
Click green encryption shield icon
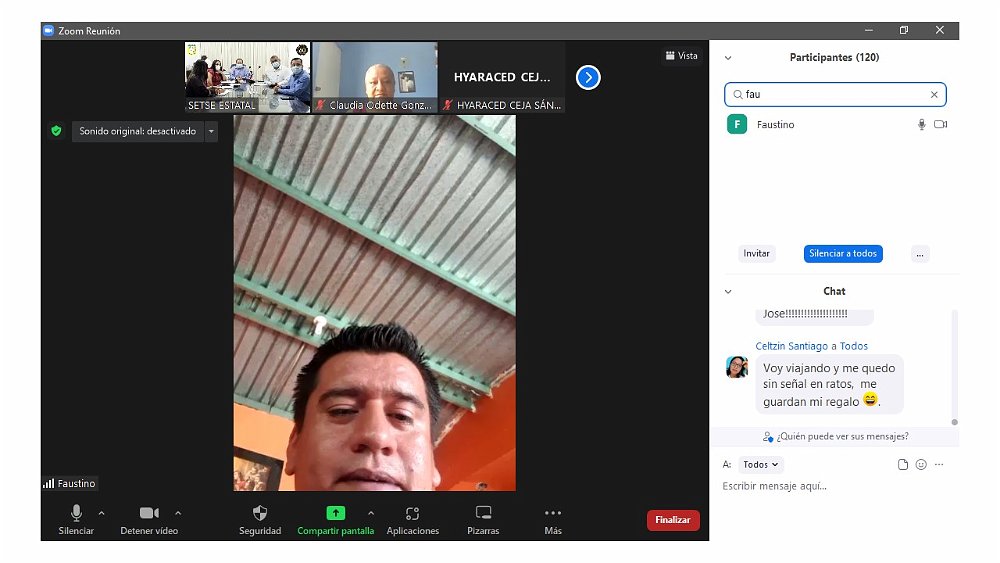click(56, 131)
